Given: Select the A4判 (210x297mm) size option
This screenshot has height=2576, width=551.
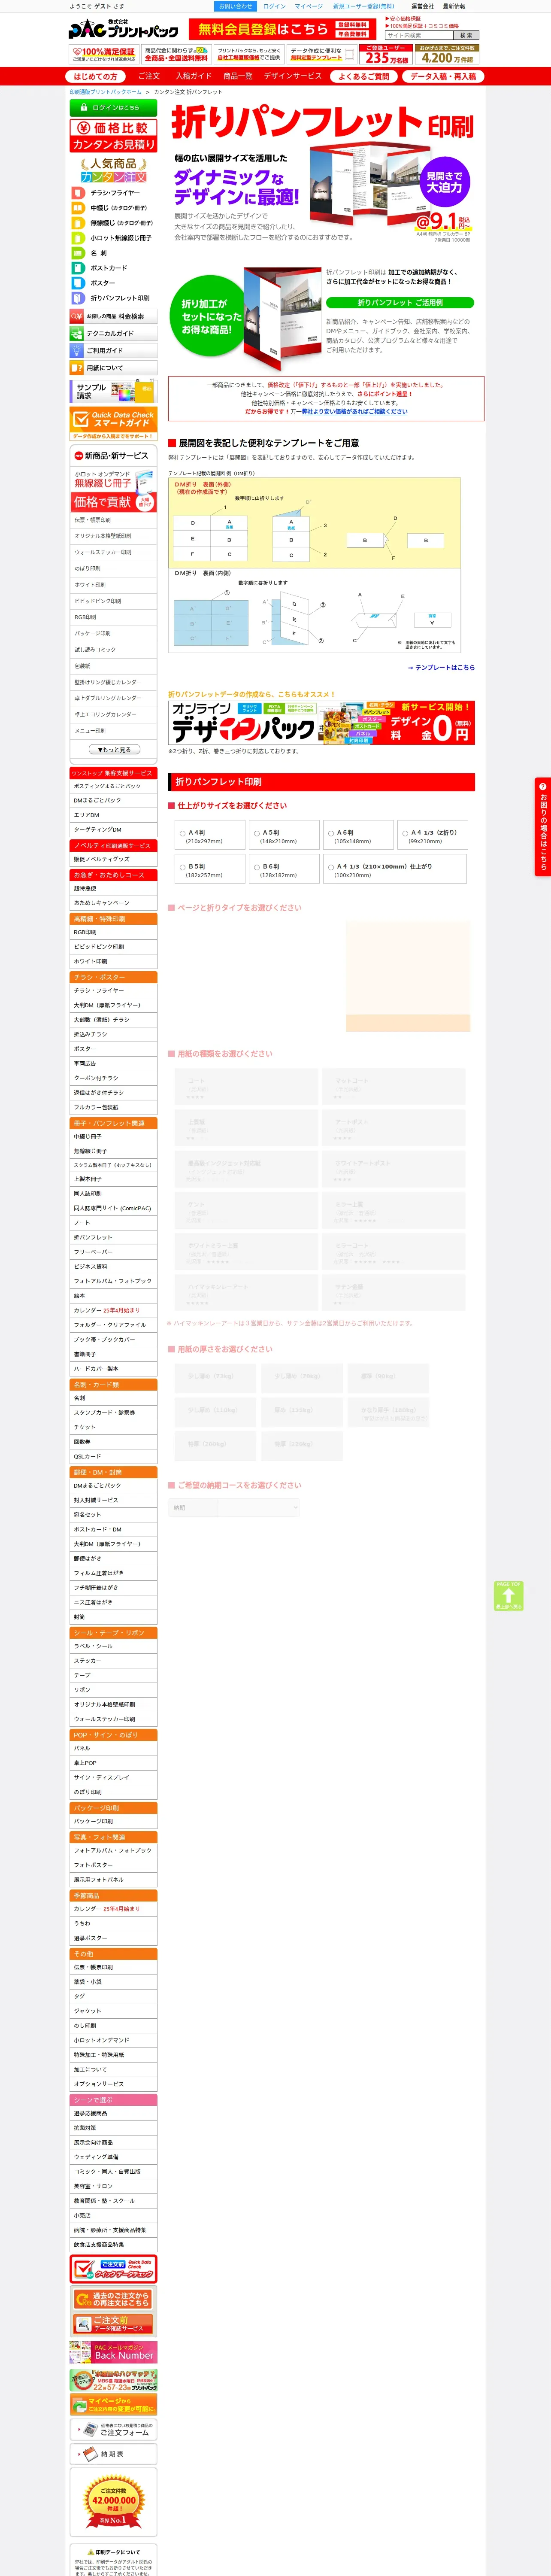Looking at the screenshot, I should click(209, 836).
